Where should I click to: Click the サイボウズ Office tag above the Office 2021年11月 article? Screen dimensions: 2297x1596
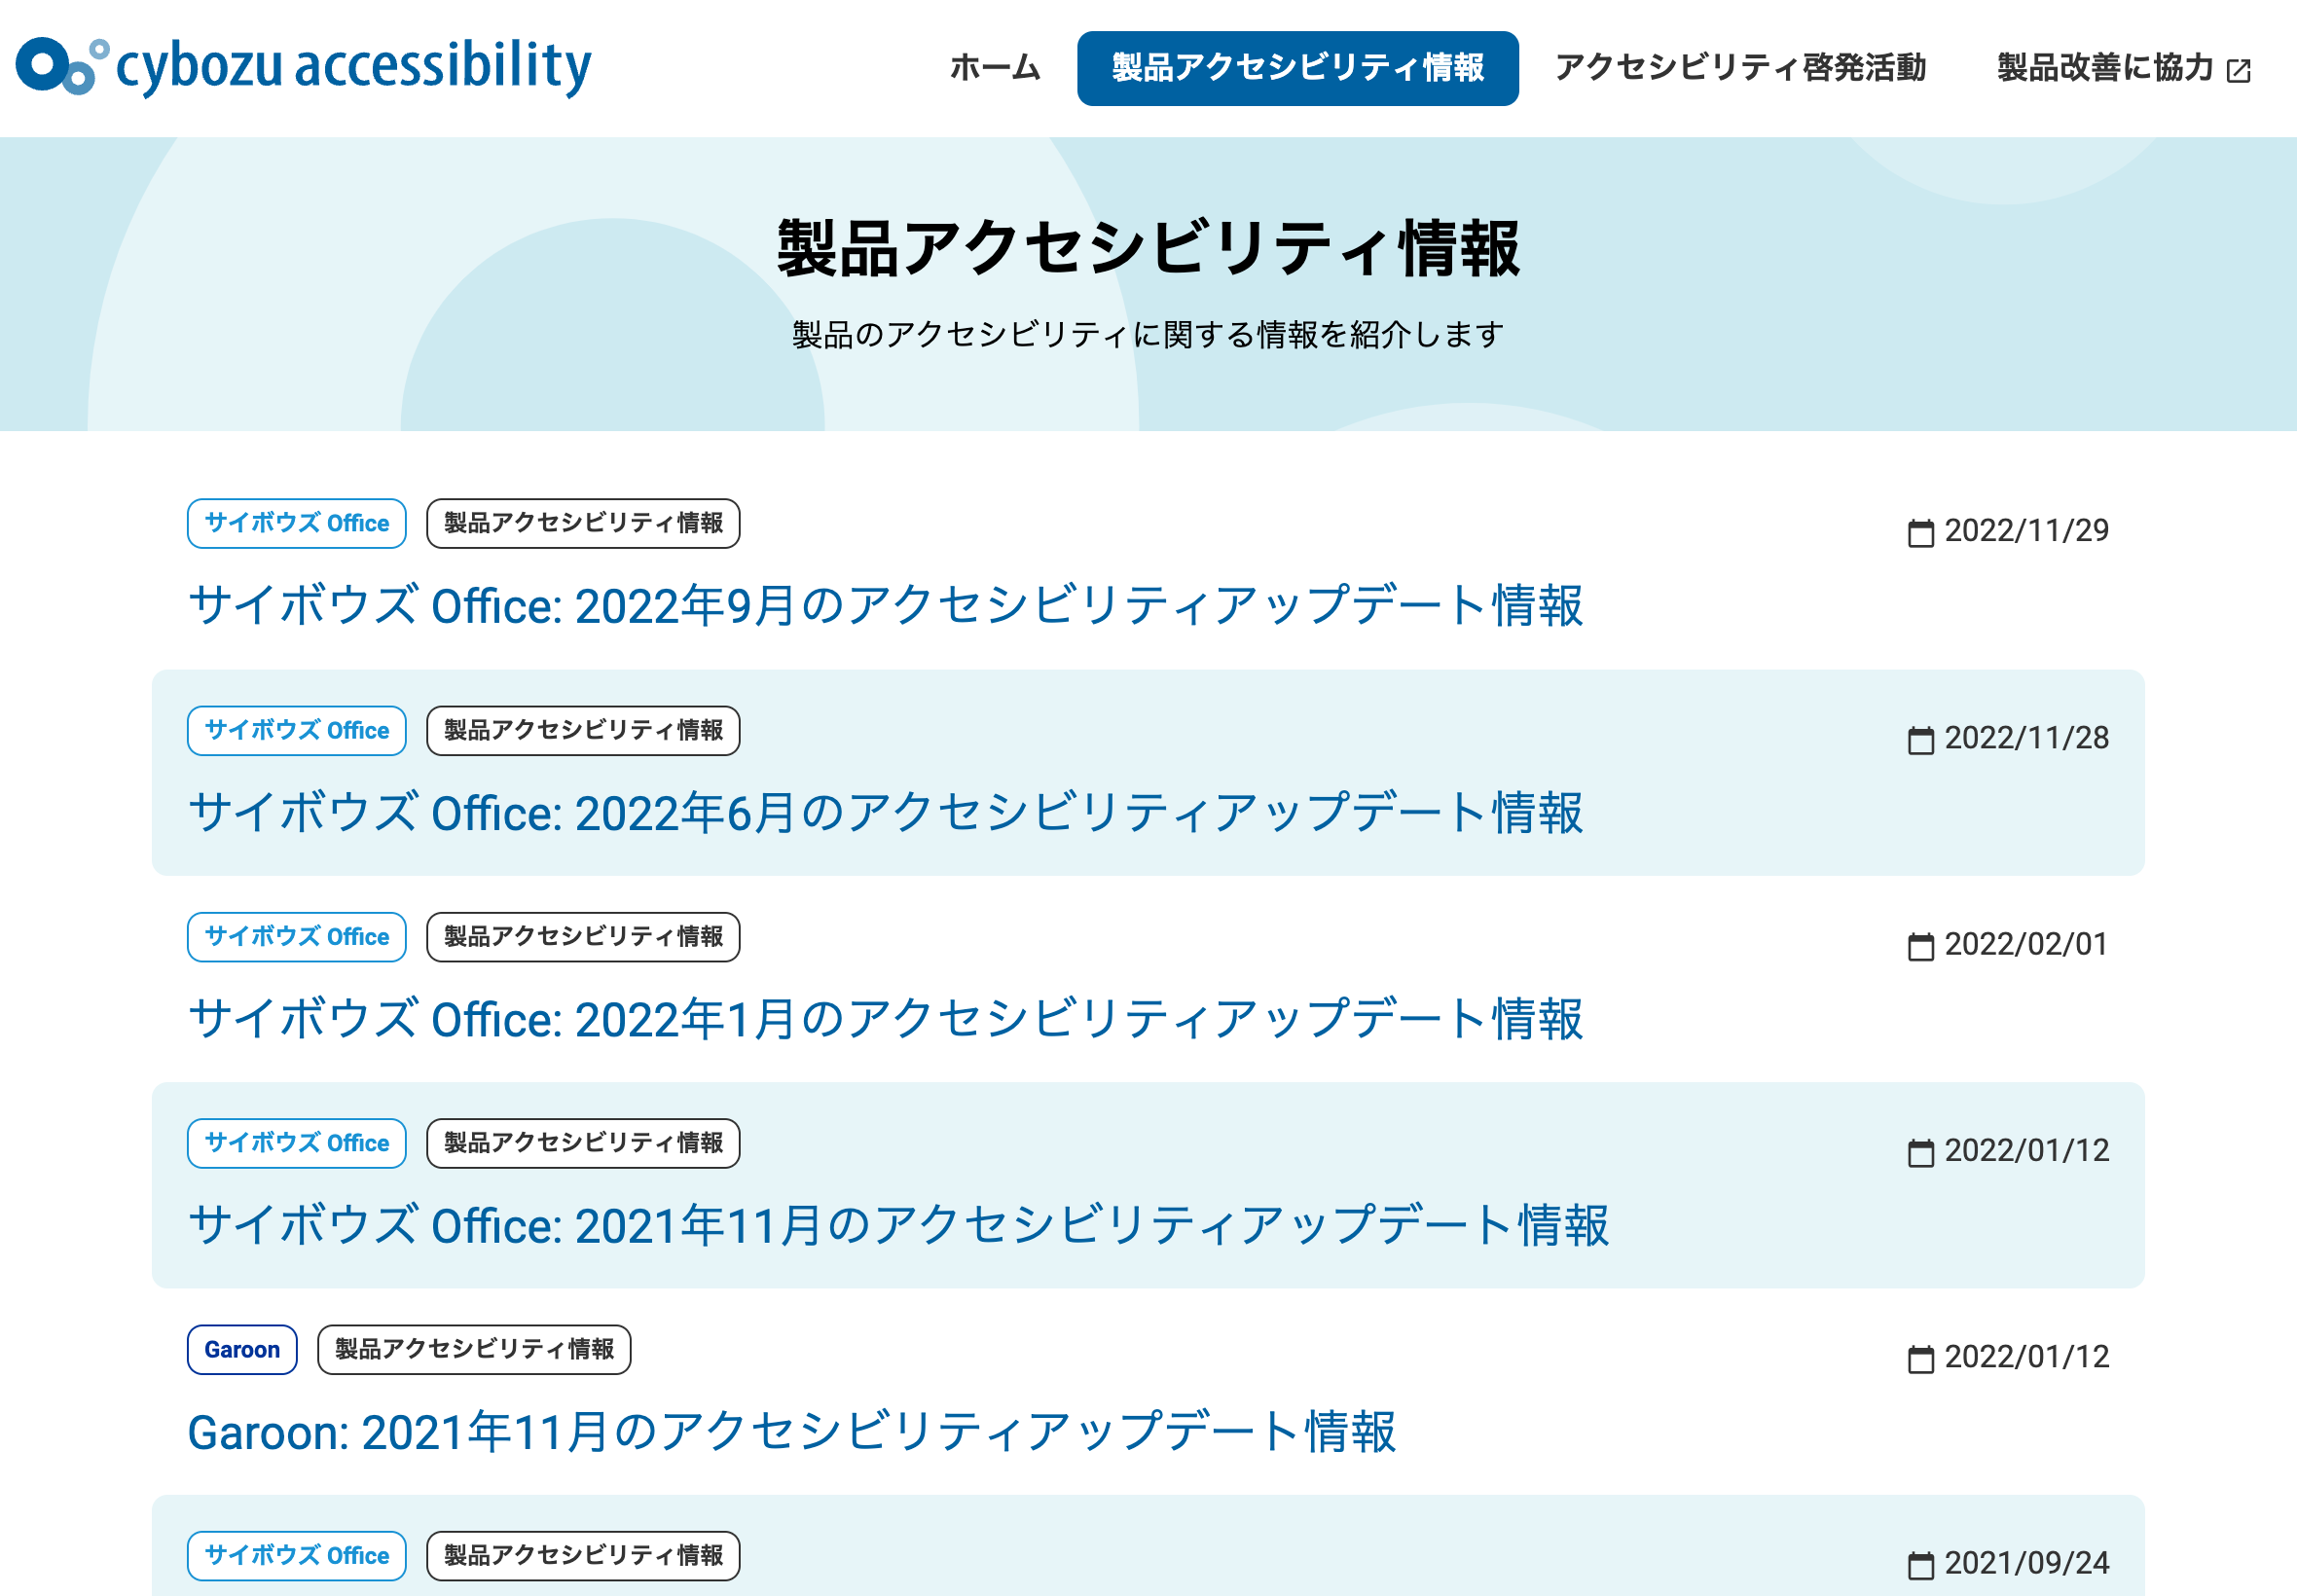click(x=297, y=1143)
